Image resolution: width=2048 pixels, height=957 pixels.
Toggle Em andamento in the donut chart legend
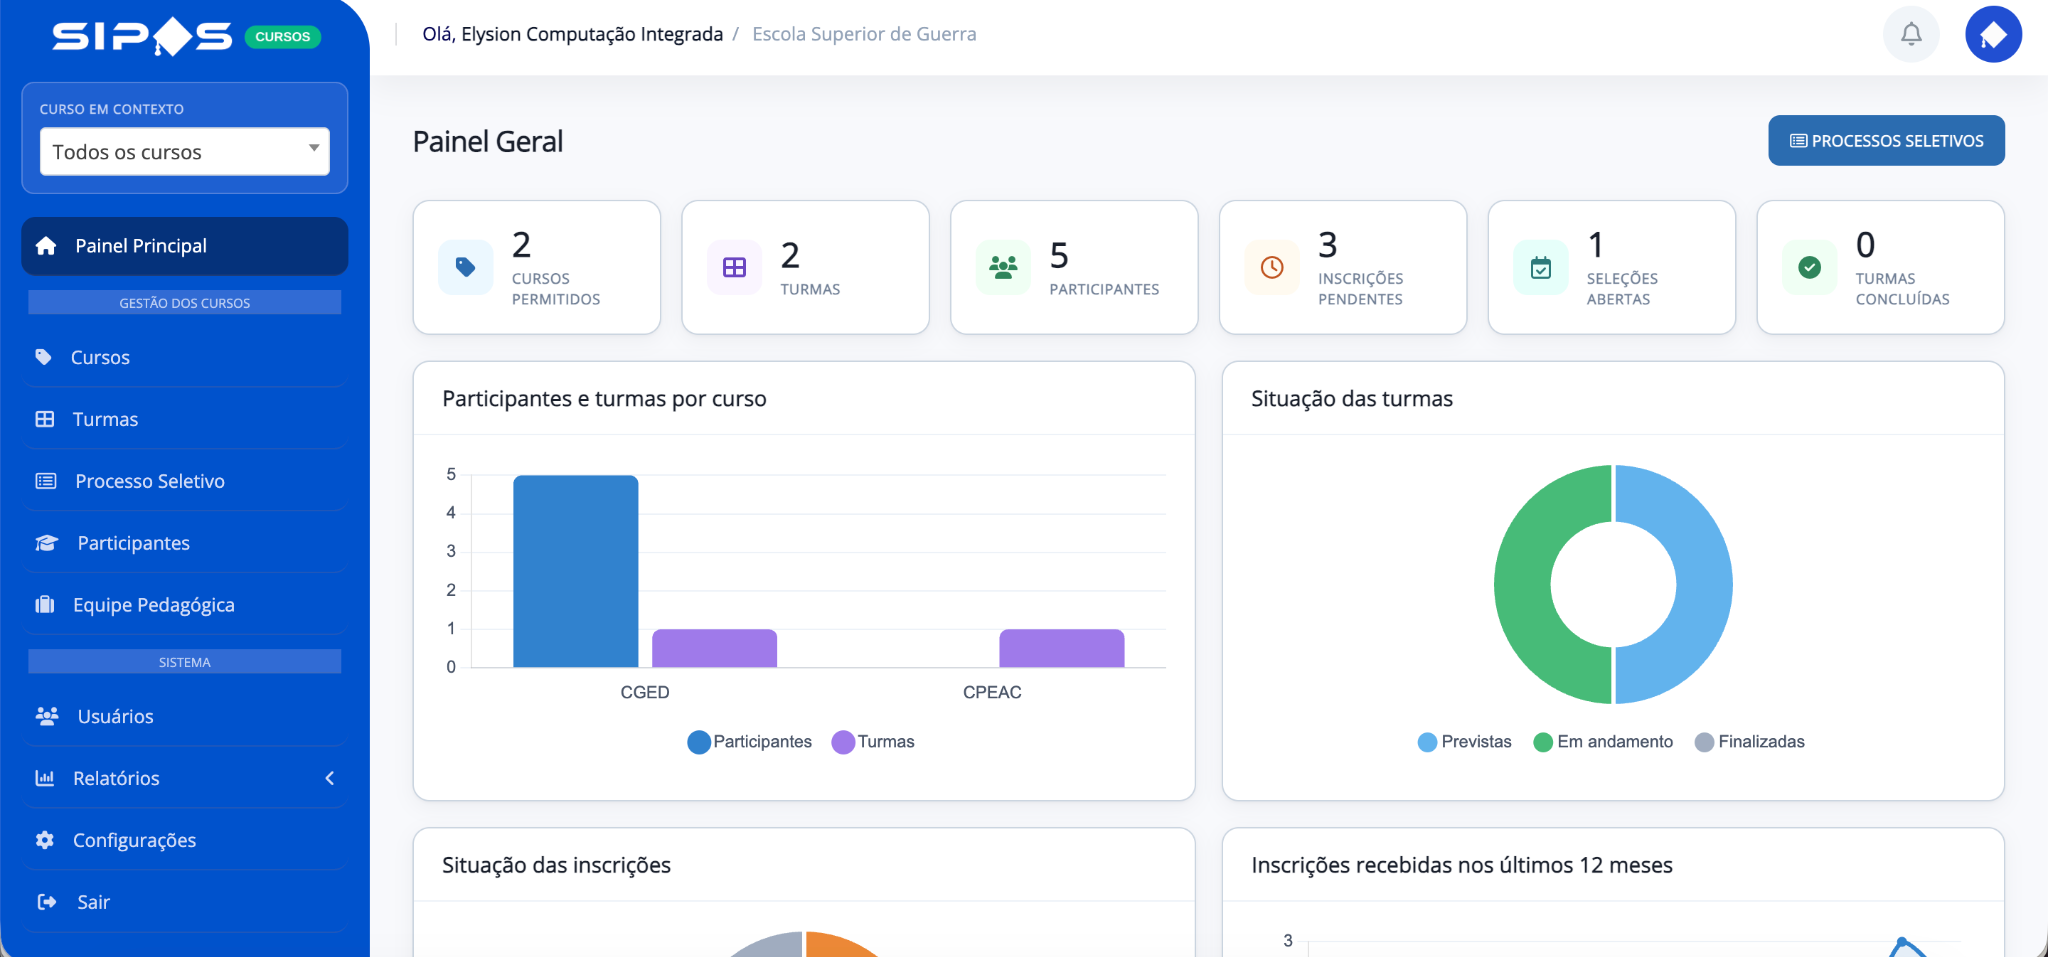tap(1603, 742)
